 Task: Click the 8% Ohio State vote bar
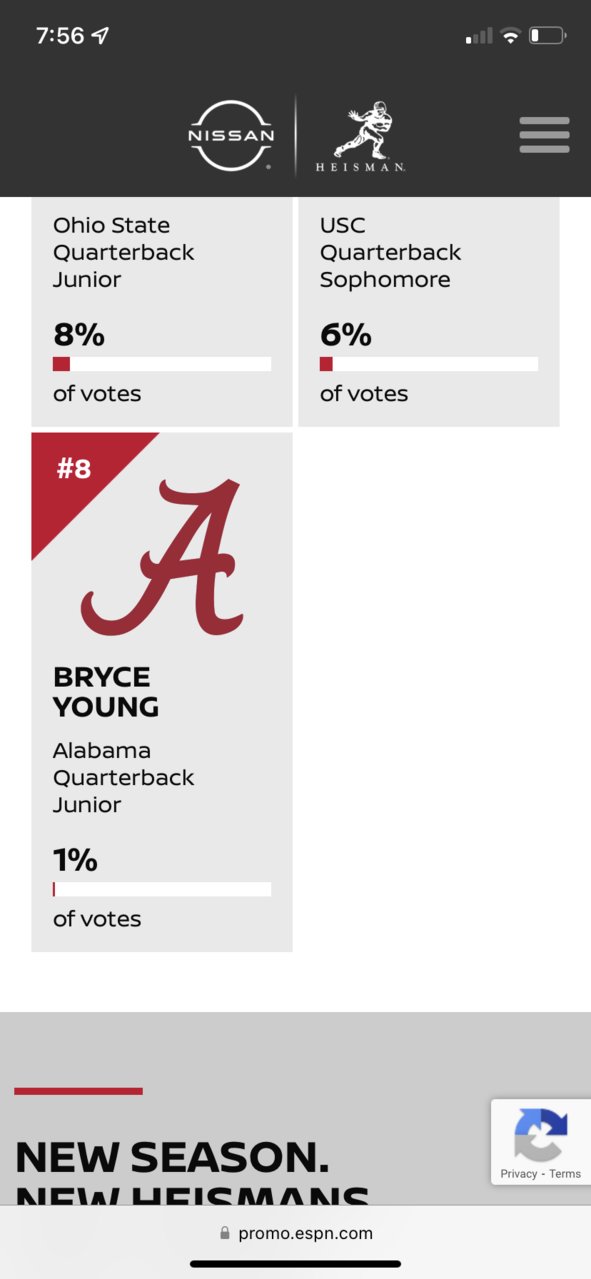162,364
